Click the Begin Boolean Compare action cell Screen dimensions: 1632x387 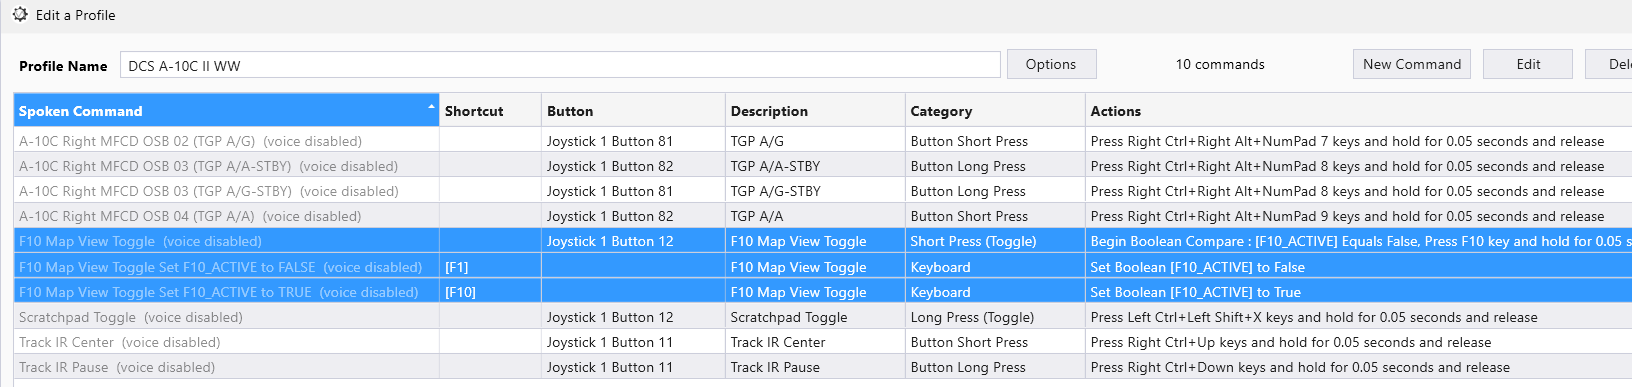tap(1360, 241)
